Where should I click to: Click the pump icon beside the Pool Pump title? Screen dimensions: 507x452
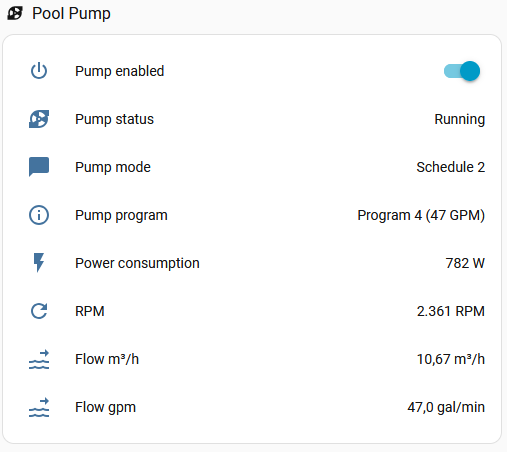click(x=15, y=13)
